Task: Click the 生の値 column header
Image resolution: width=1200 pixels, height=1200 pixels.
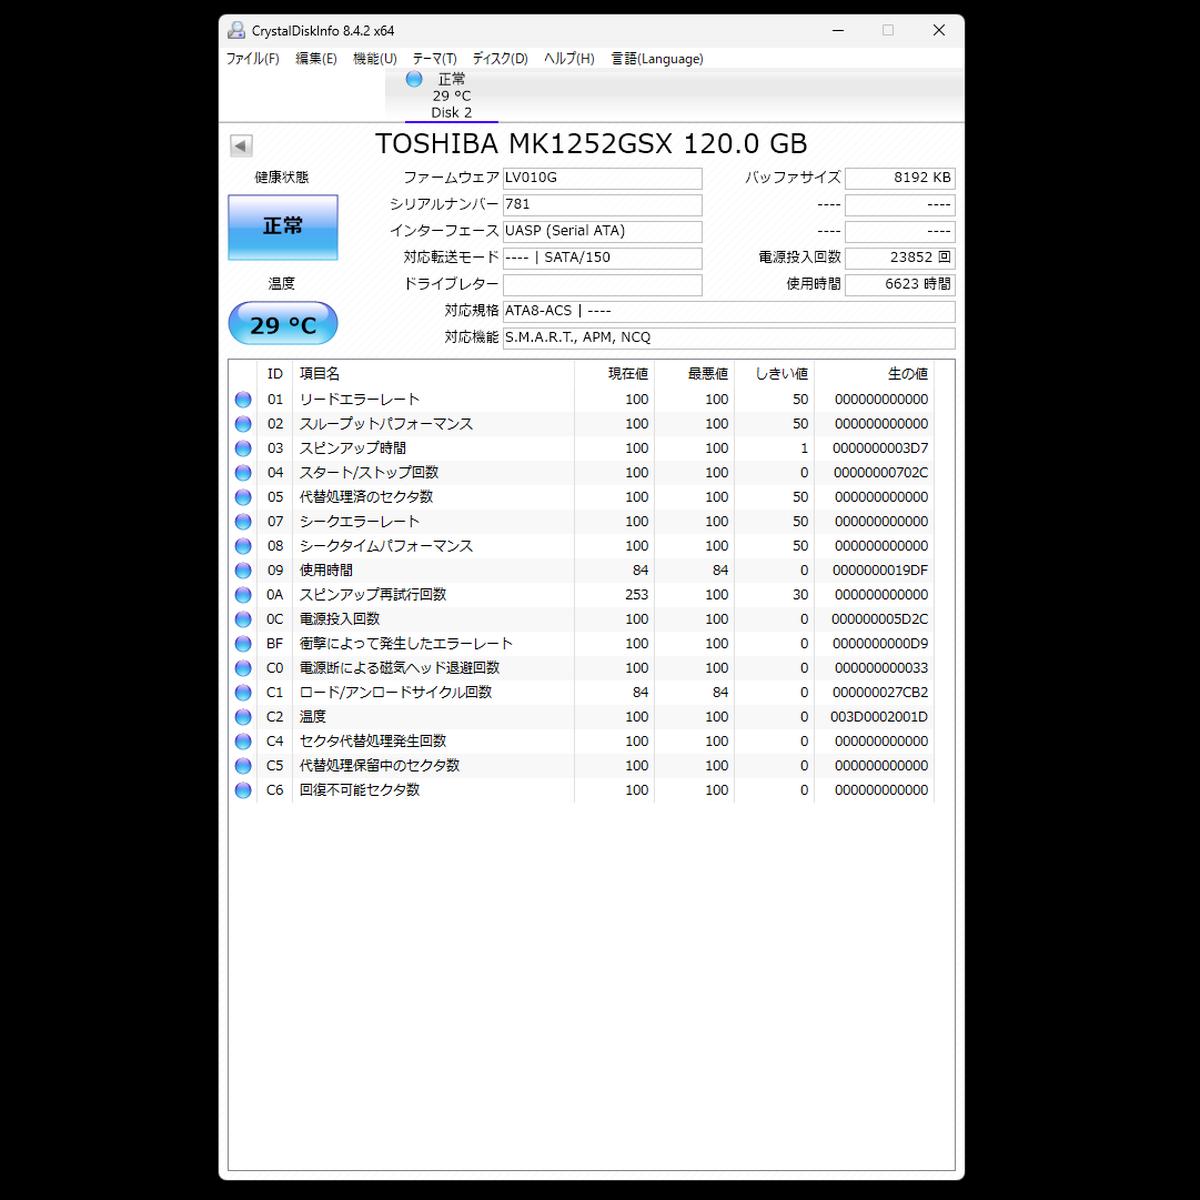Action: tap(907, 374)
